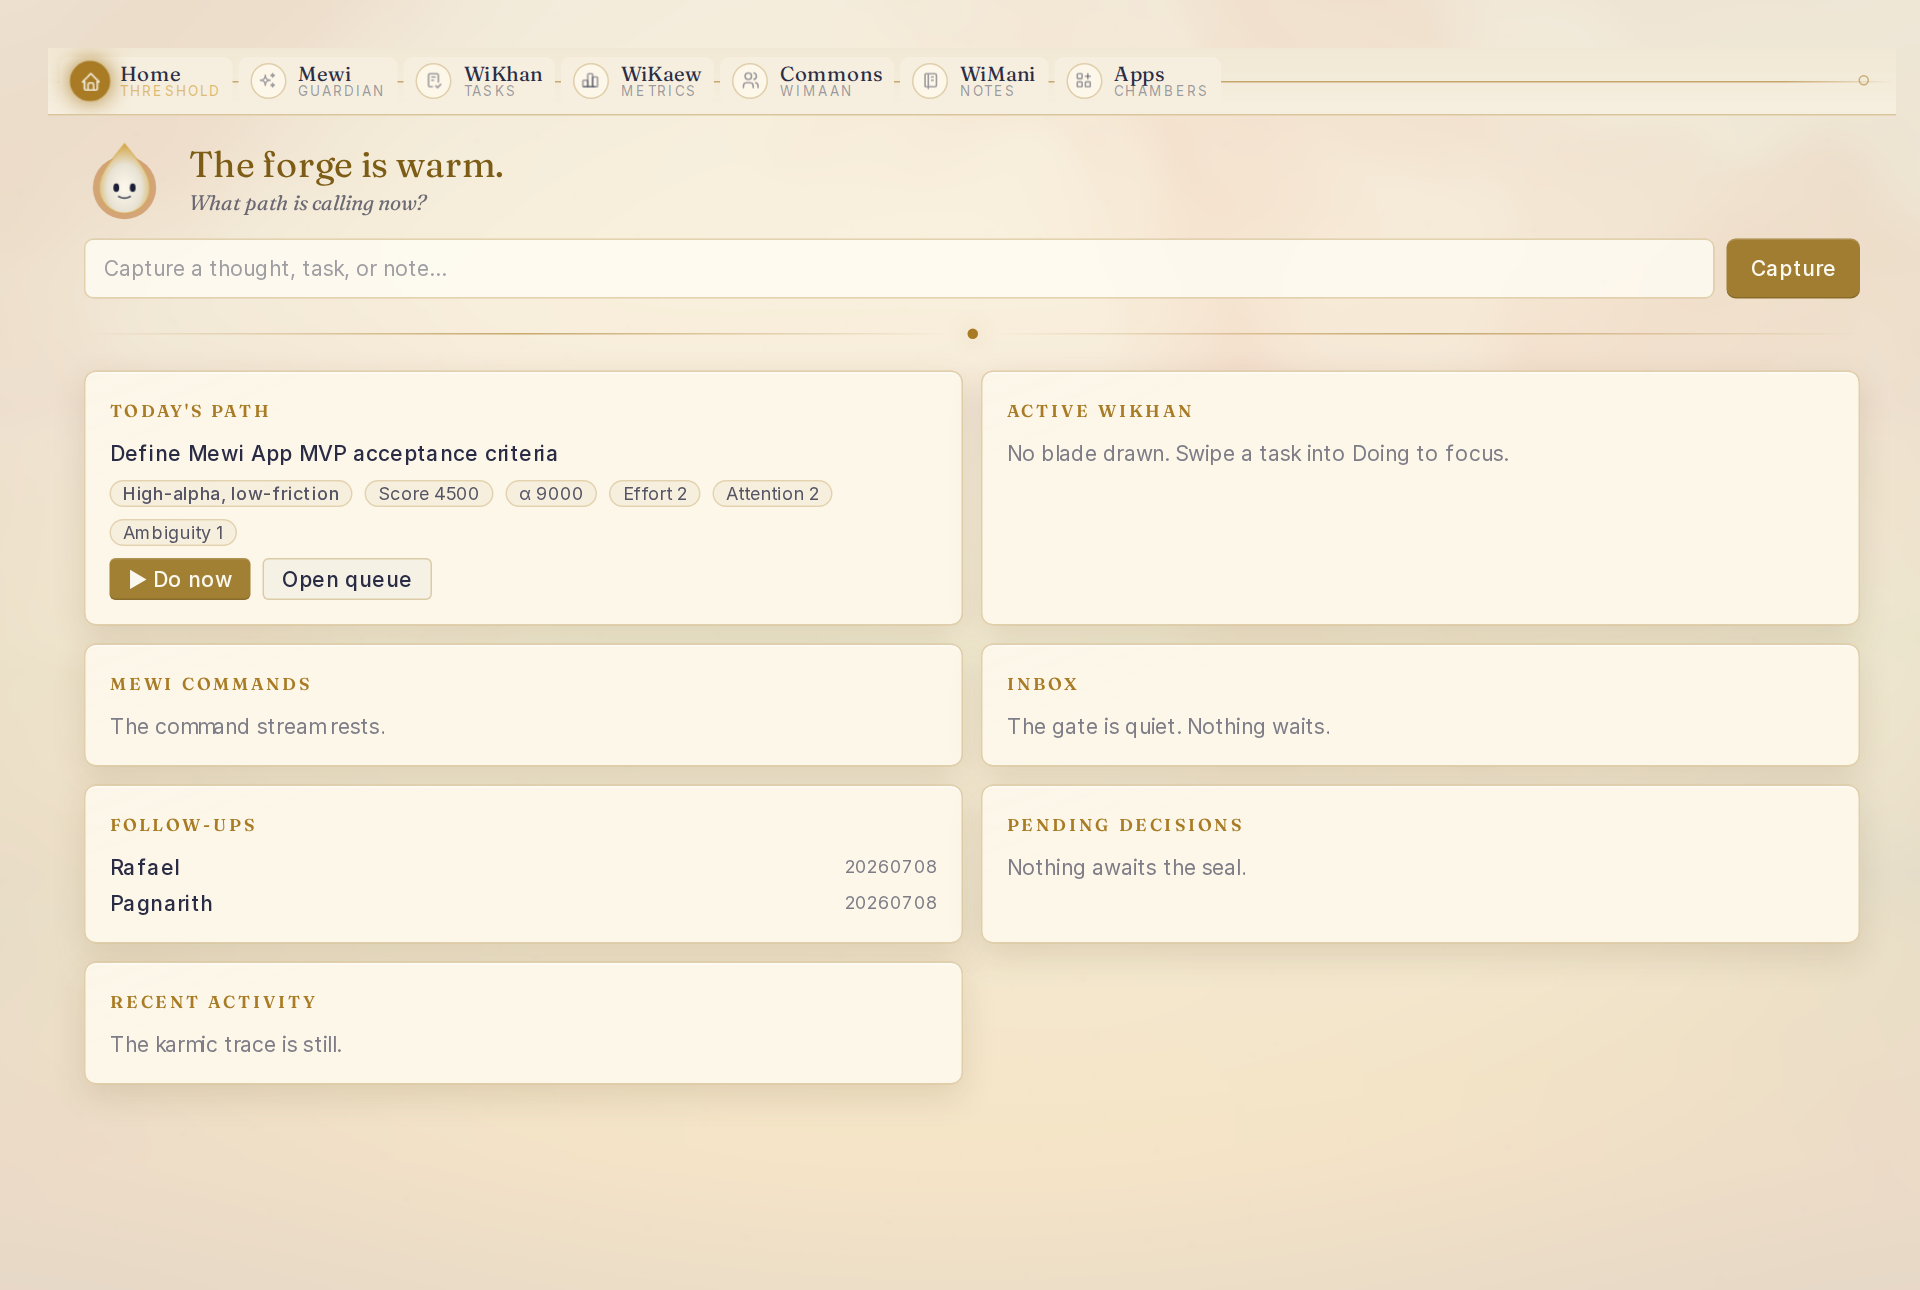Click the Mewi Commands heading
This screenshot has height=1290, width=1920.
[211, 684]
